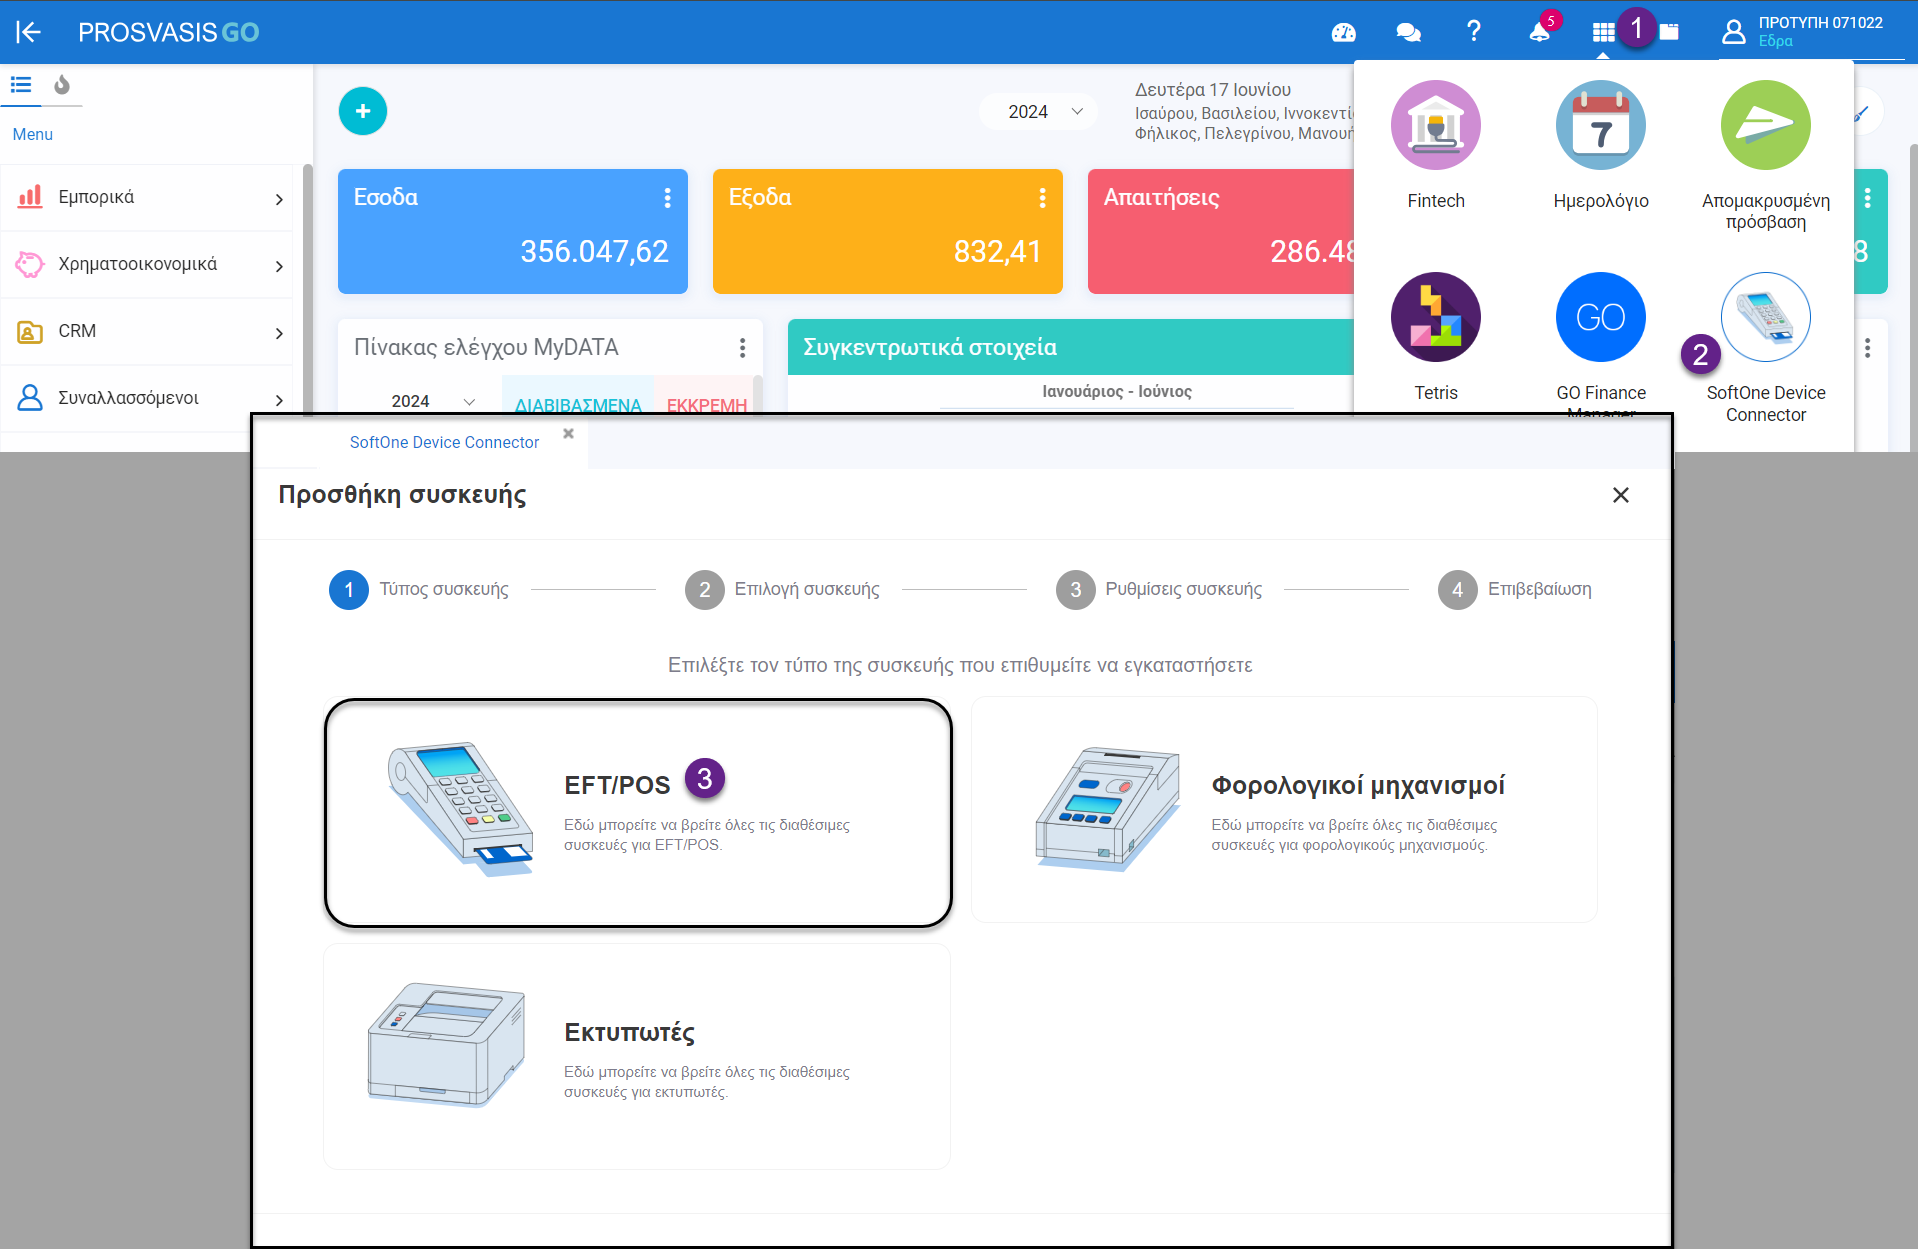Open the 2024 year dropdown in MyDATA panel
The image size is (1918, 1249).
point(430,400)
